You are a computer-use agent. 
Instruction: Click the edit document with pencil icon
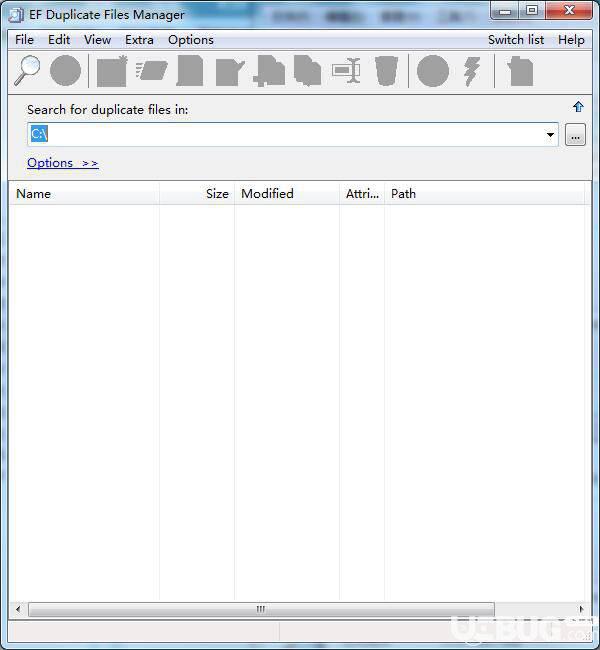(230, 72)
